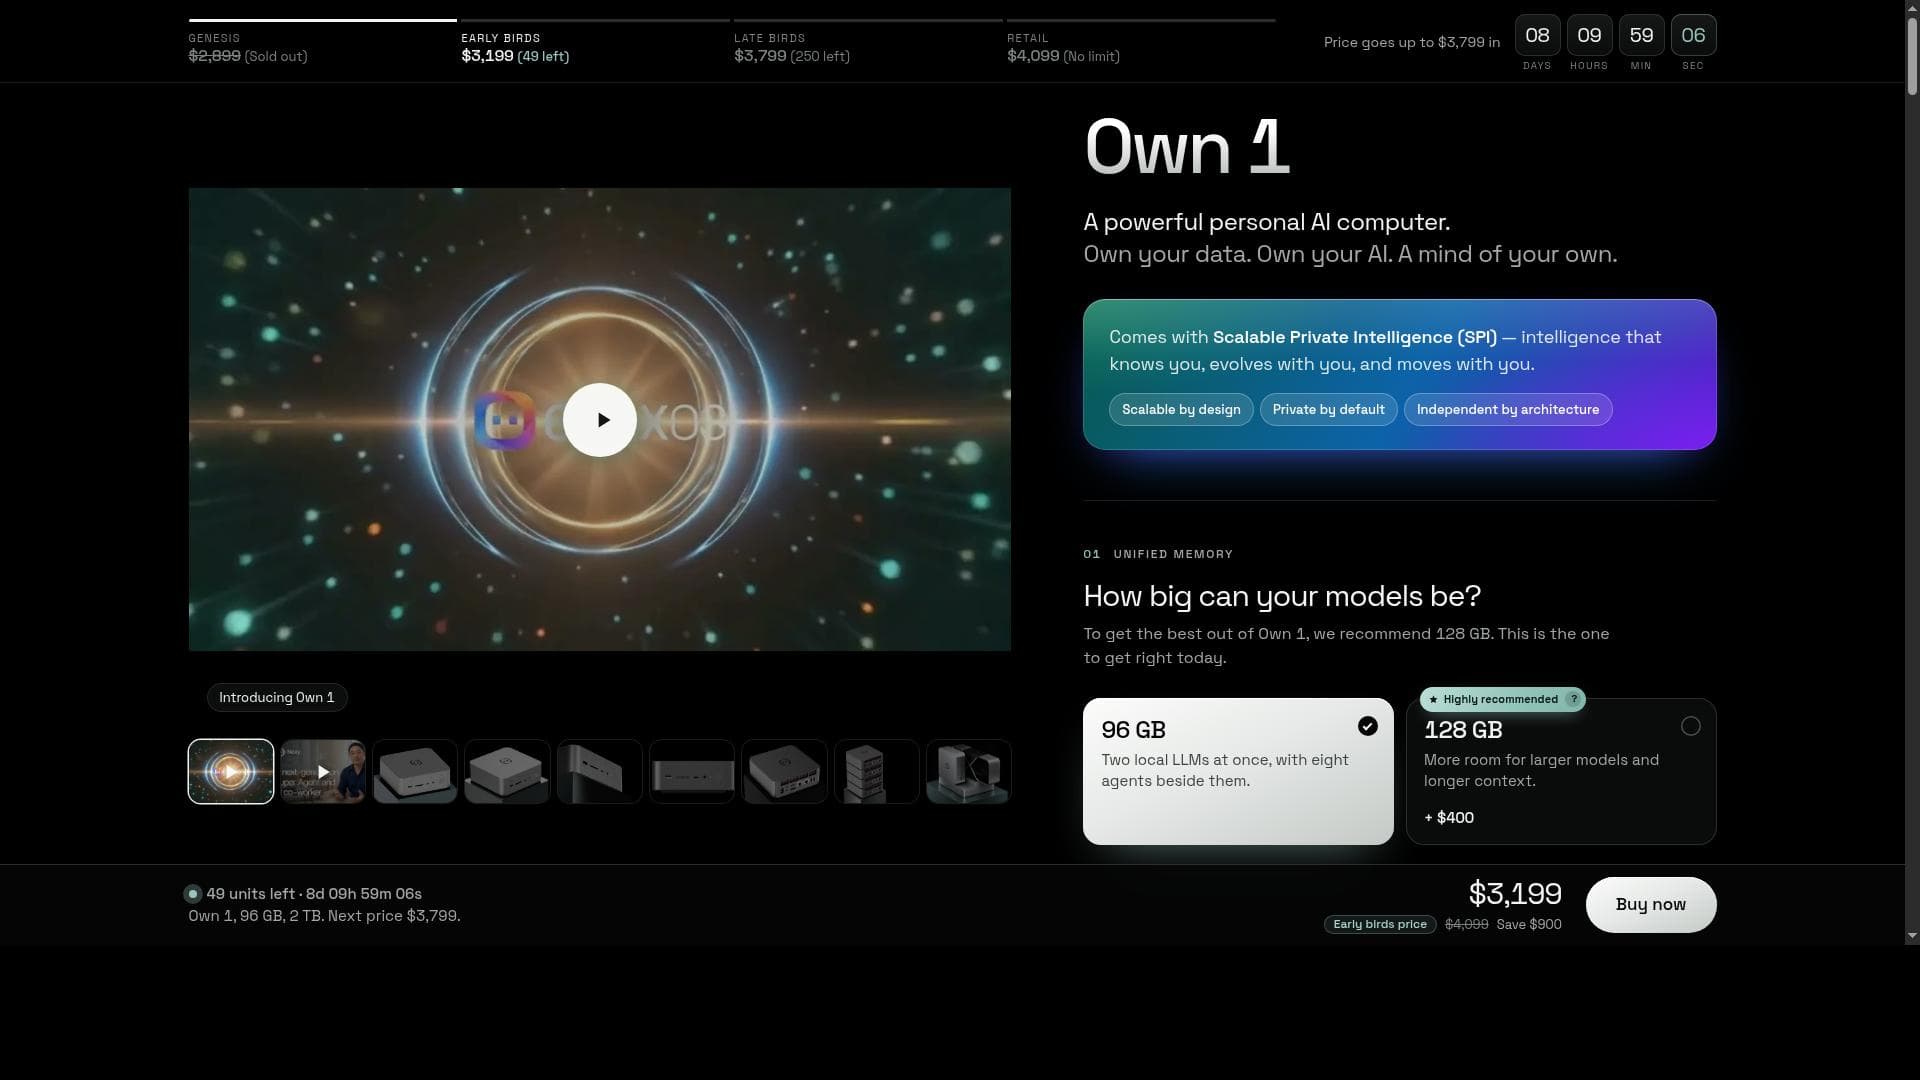1920x1080 pixels.
Task: Select the 96 GB memory option
Action: coord(1238,771)
